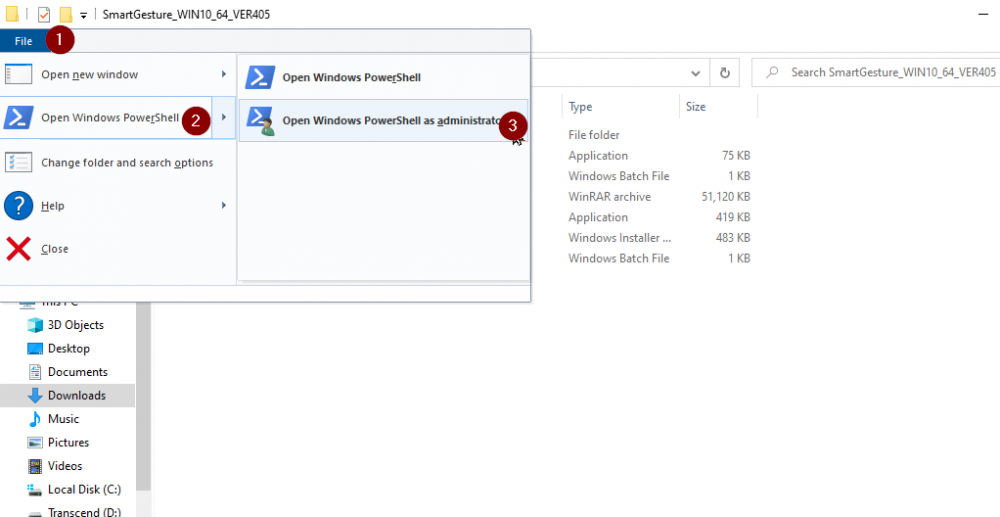Click the red X Close icon
Image resolution: width=1000 pixels, height=517 pixels.
[x=18, y=249]
